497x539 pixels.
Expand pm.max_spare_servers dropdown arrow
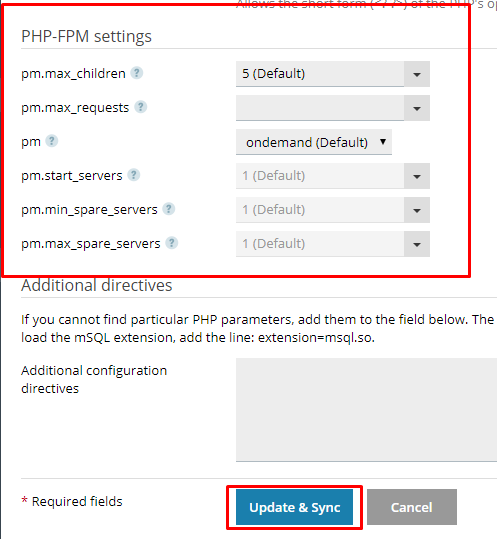click(417, 244)
